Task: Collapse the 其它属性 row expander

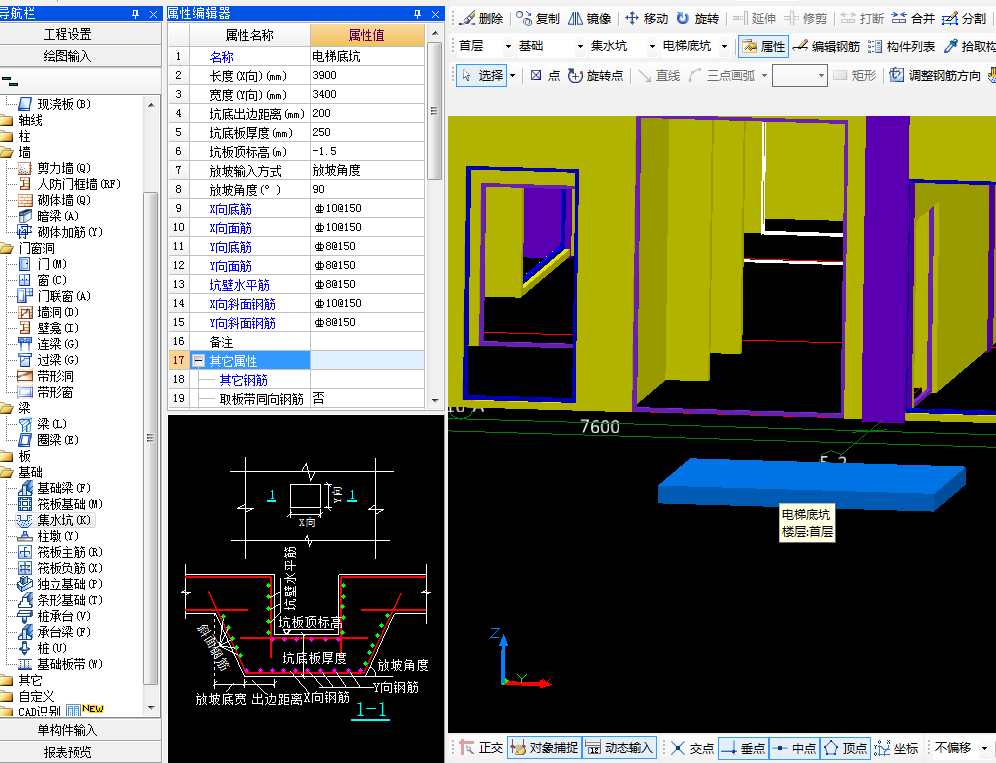Action: [198, 361]
